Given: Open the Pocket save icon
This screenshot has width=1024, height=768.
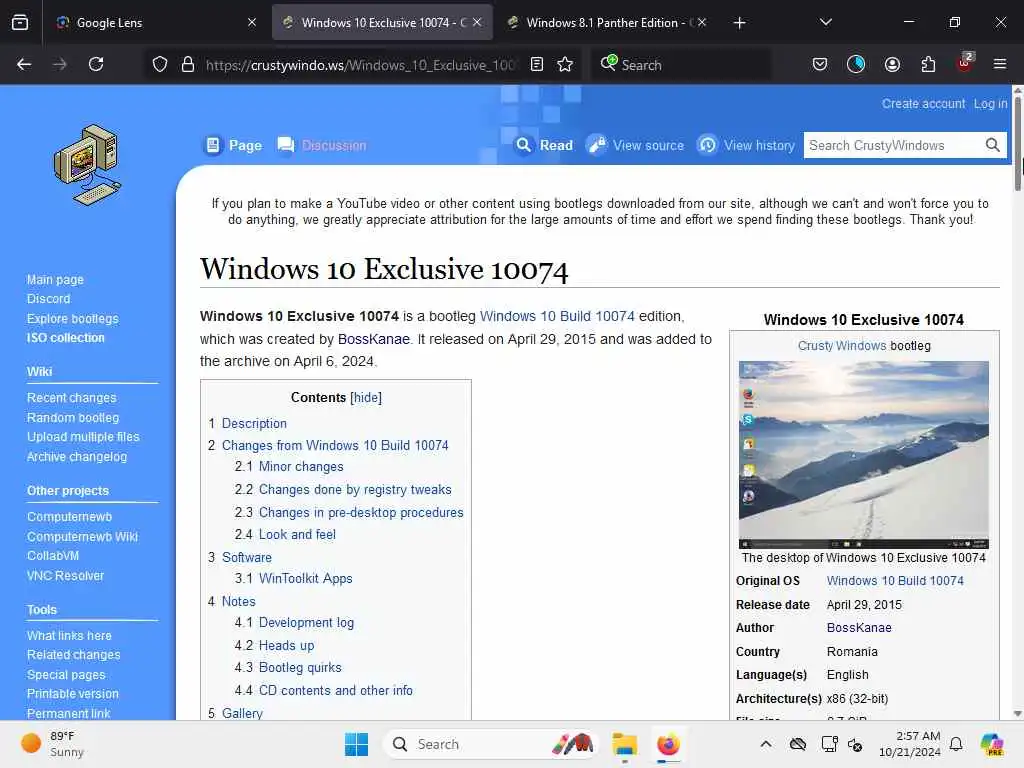Looking at the screenshot, I should click(820, 64).
